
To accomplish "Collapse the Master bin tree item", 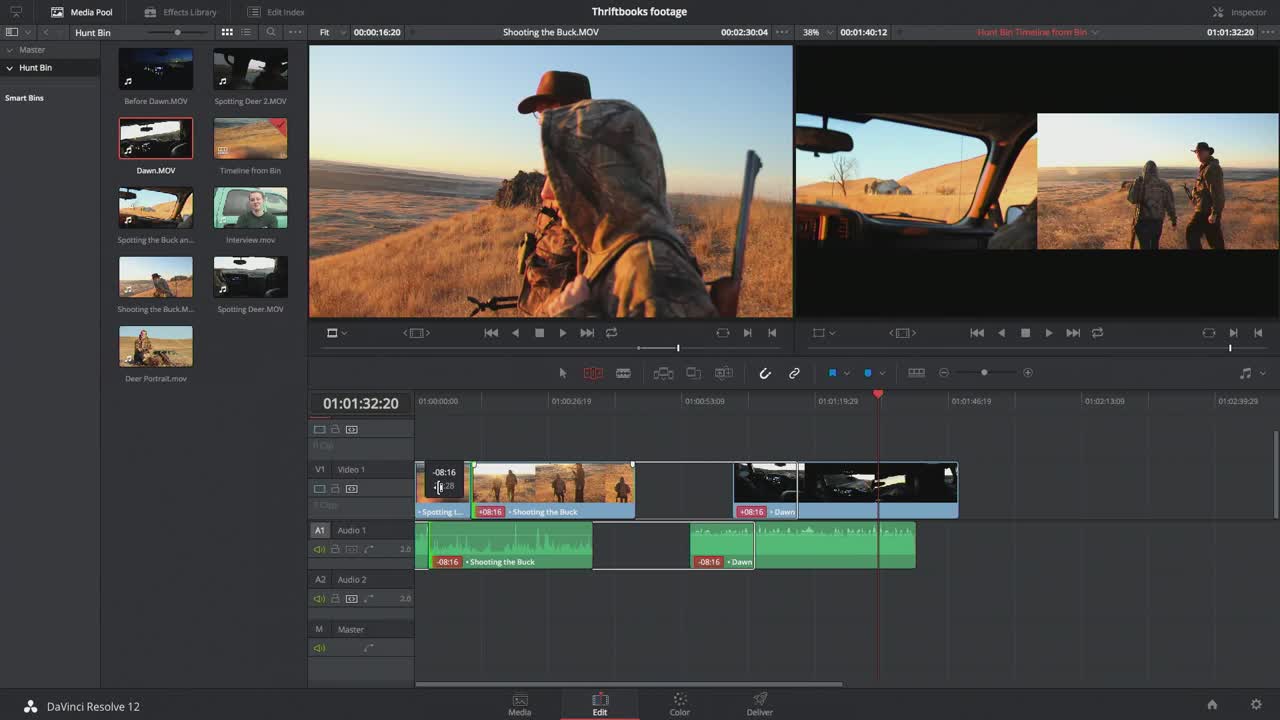I will click(x=9, y=50).
